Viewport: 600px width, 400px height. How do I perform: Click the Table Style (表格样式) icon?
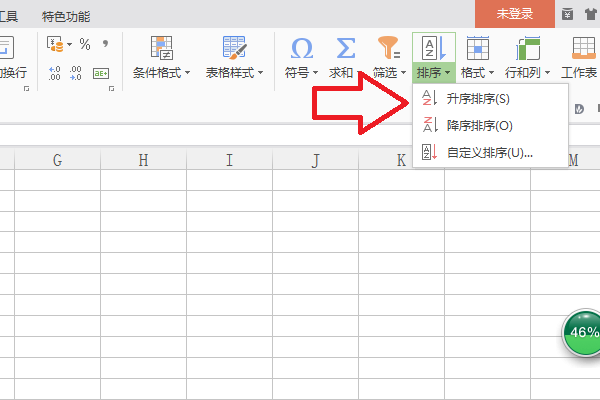pos(235,48)
